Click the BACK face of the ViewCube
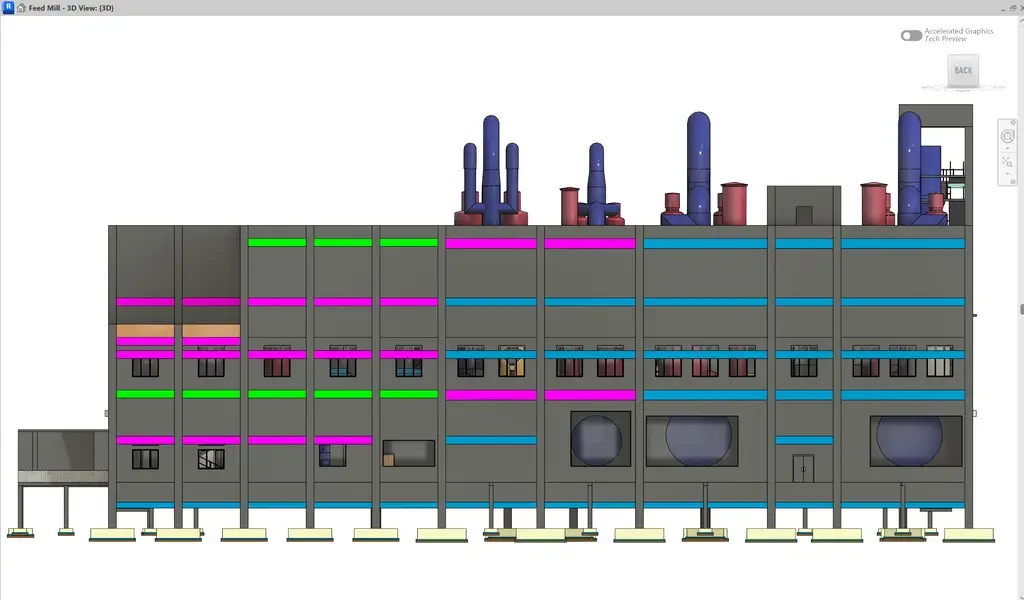Image resolution: width=1024 pixels, height=600 pixels. [963, 71]
